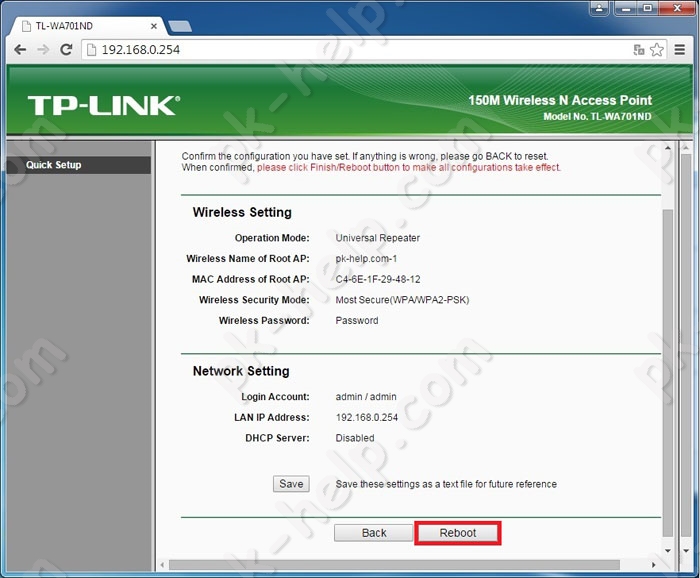Bookmark page with the star icon
The image size is (700, 578).
[x=657, y=50]
